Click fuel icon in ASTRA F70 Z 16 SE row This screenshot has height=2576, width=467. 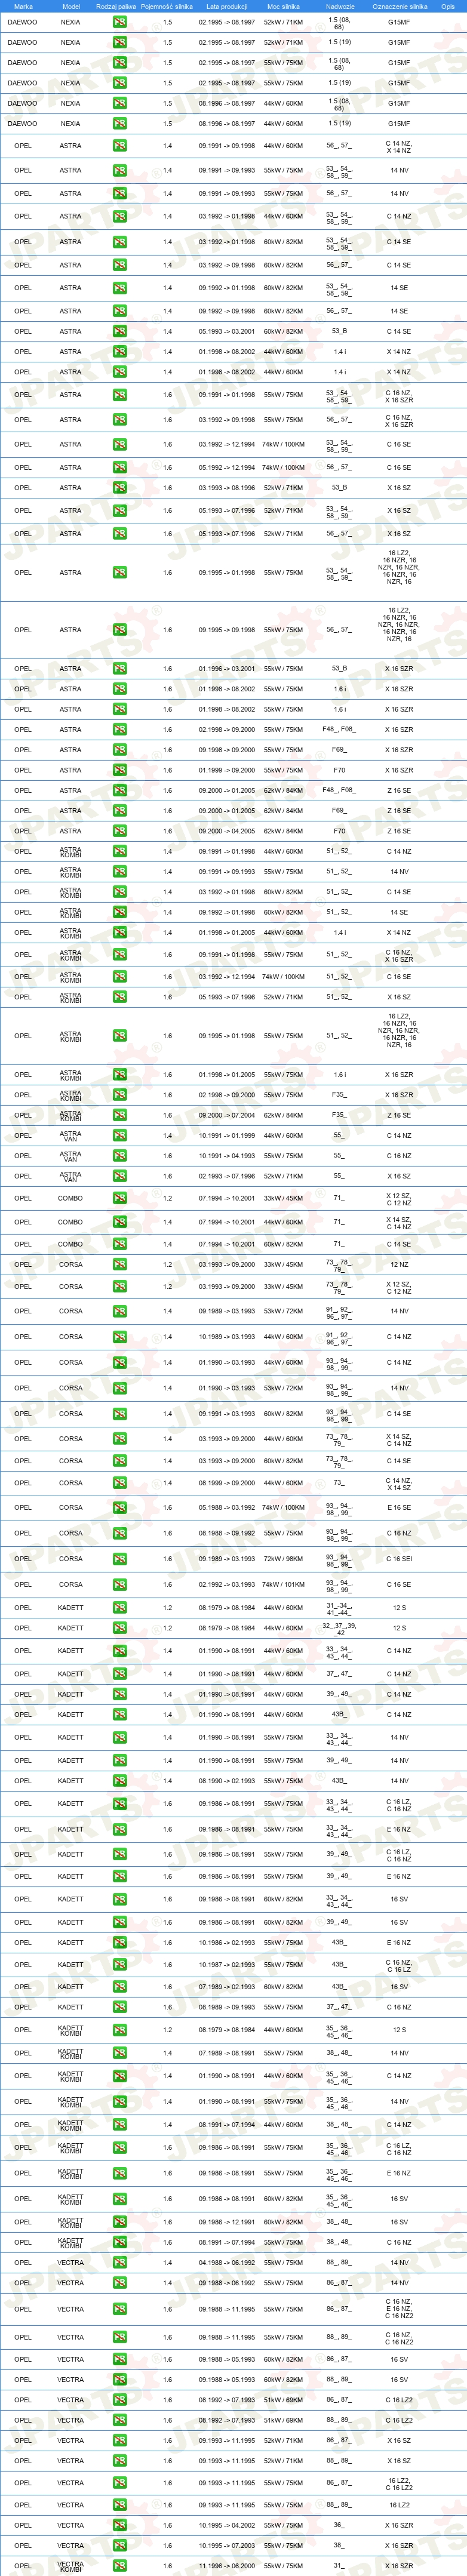tap(119, 831)
